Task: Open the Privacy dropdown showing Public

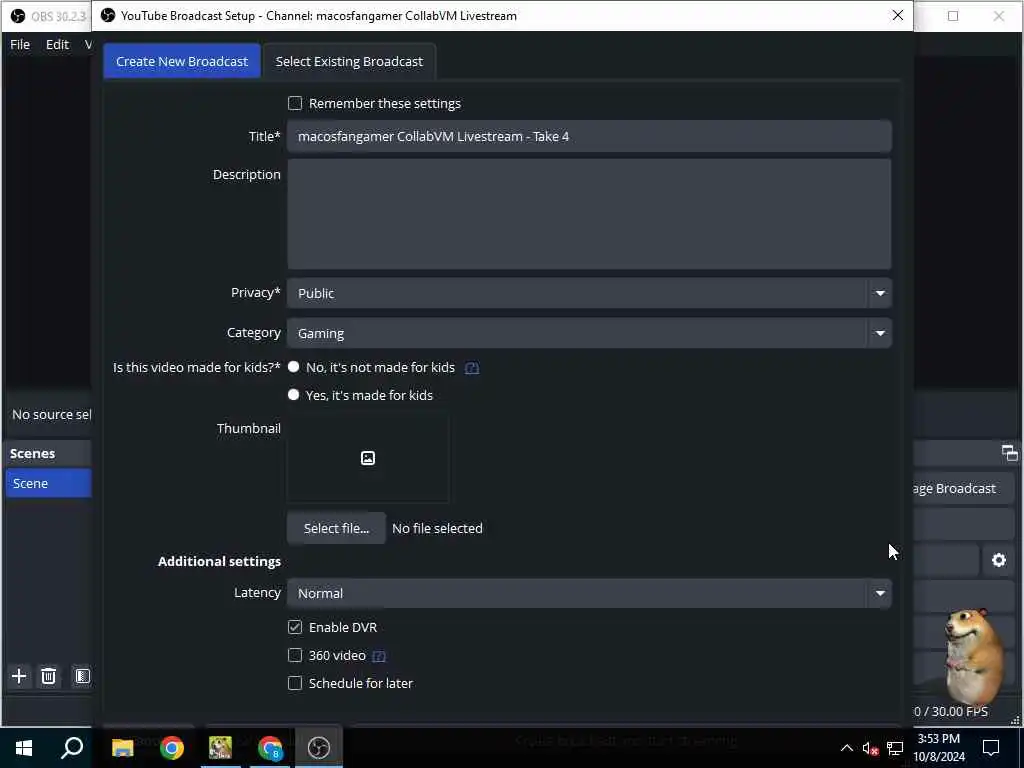Action: (589, 293)
